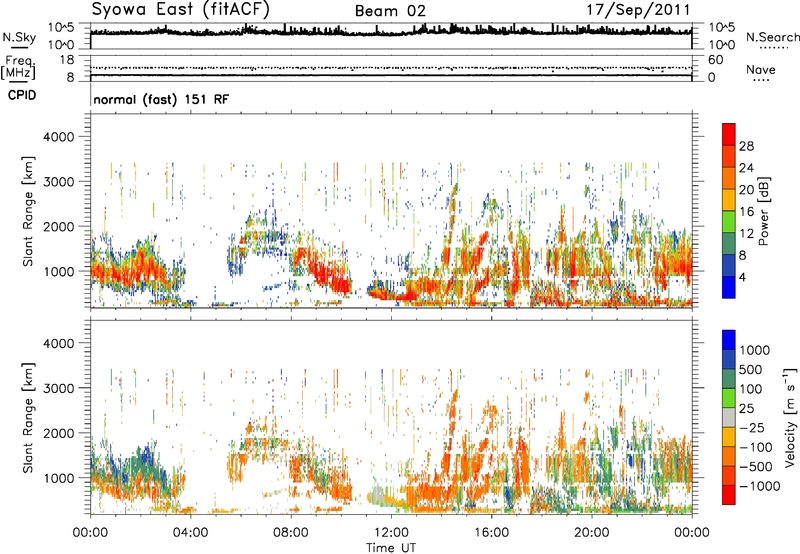800x554 pixels.
Task: Click the '18' frequency axis tick
Action: [x=67, y=60]
